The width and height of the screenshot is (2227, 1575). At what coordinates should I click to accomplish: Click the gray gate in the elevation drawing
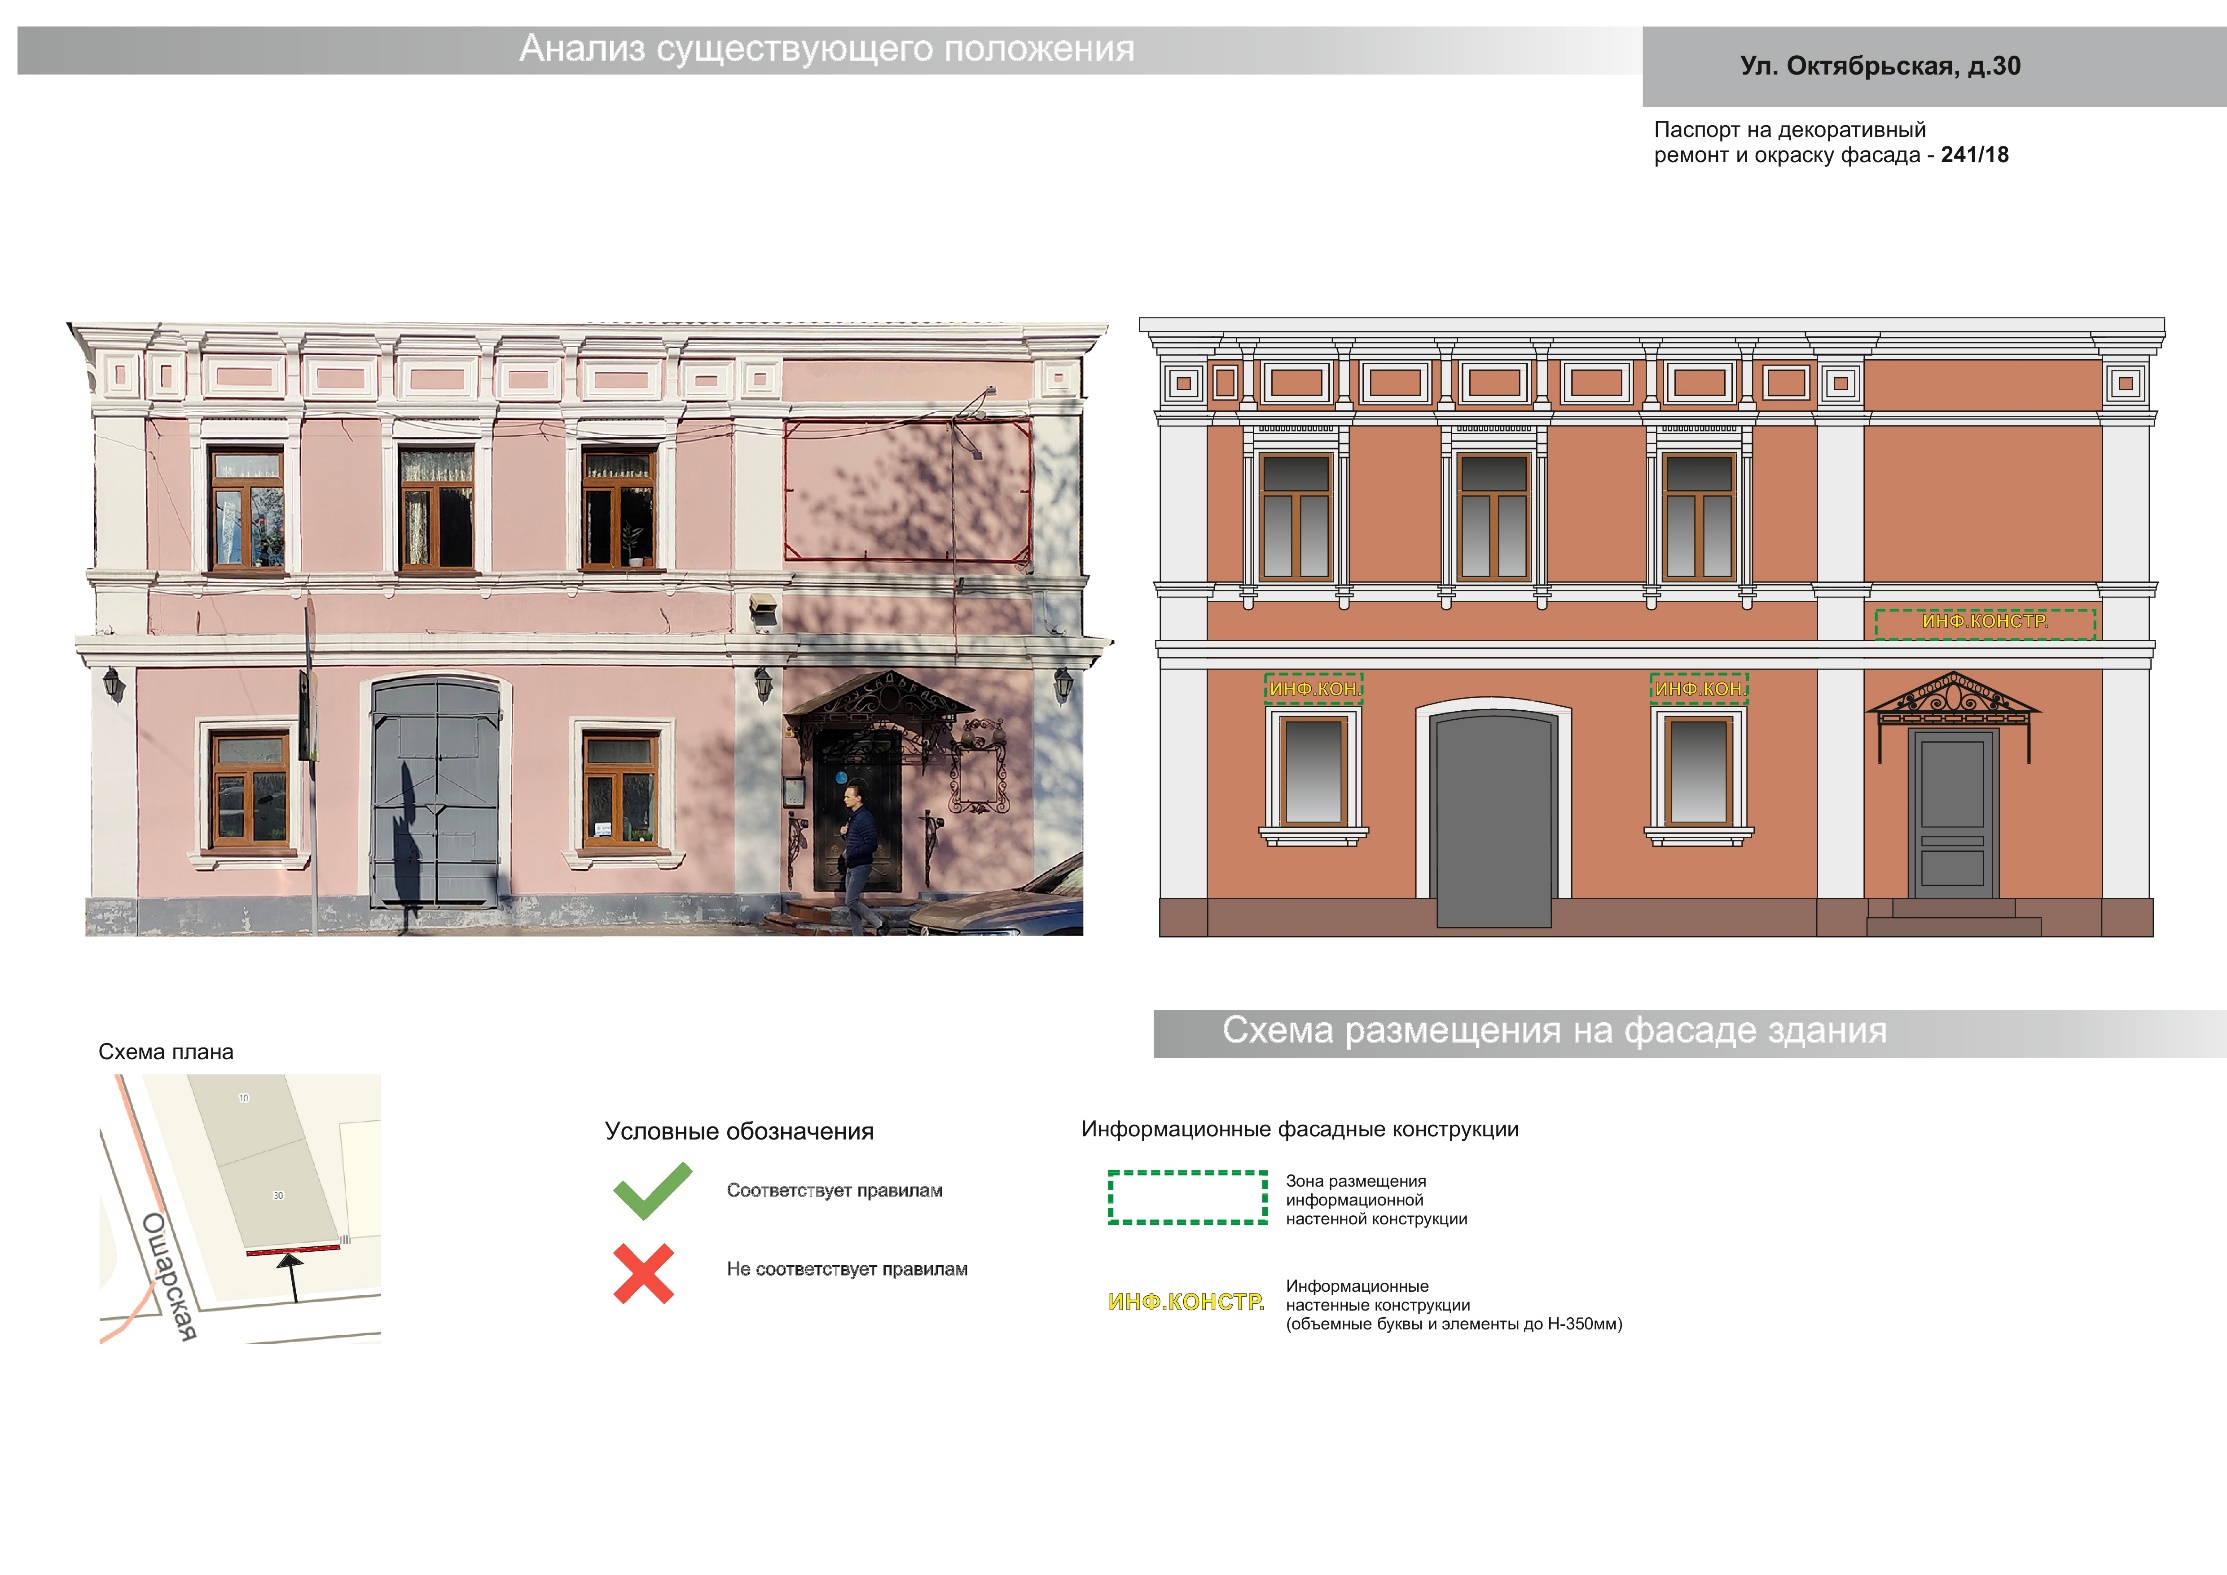[1493, 820]
